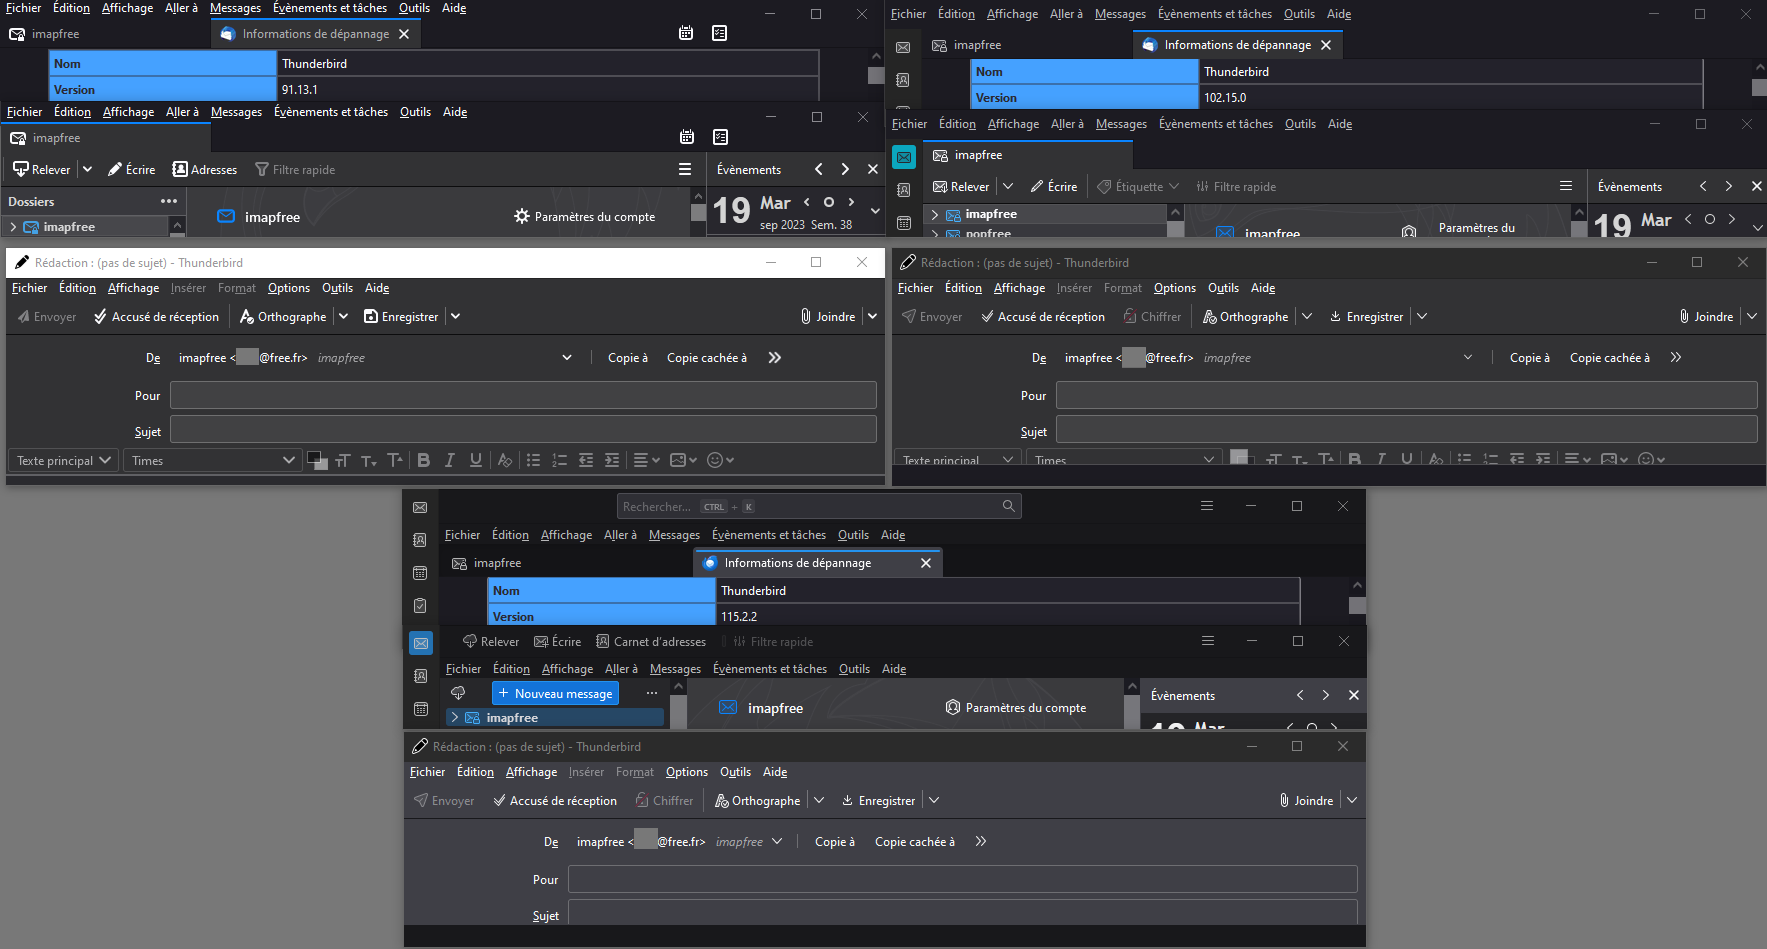Open Carnet d'adresses from the toolbar
Image resolution: width=1767 pixels, height=949 pixels.
coord(651,642)
